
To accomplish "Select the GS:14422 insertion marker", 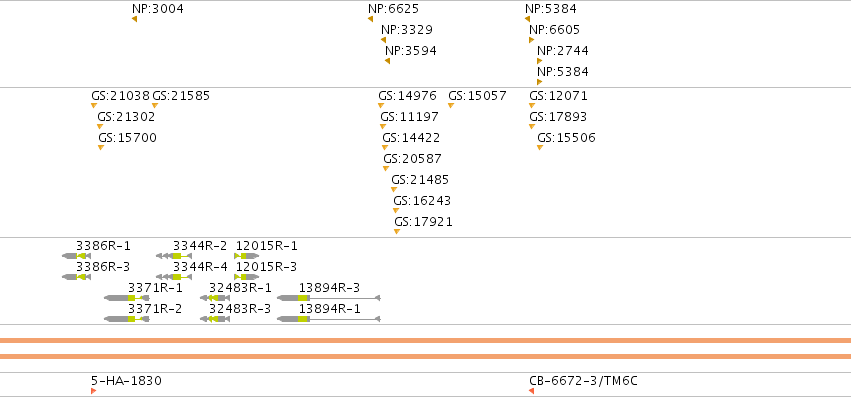I will [385, 147].
